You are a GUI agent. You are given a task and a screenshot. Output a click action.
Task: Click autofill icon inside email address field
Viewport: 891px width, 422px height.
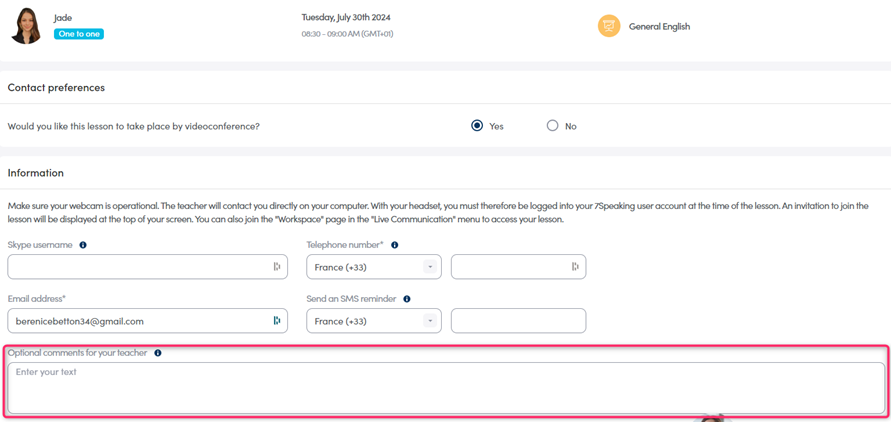tap(277, 321)
